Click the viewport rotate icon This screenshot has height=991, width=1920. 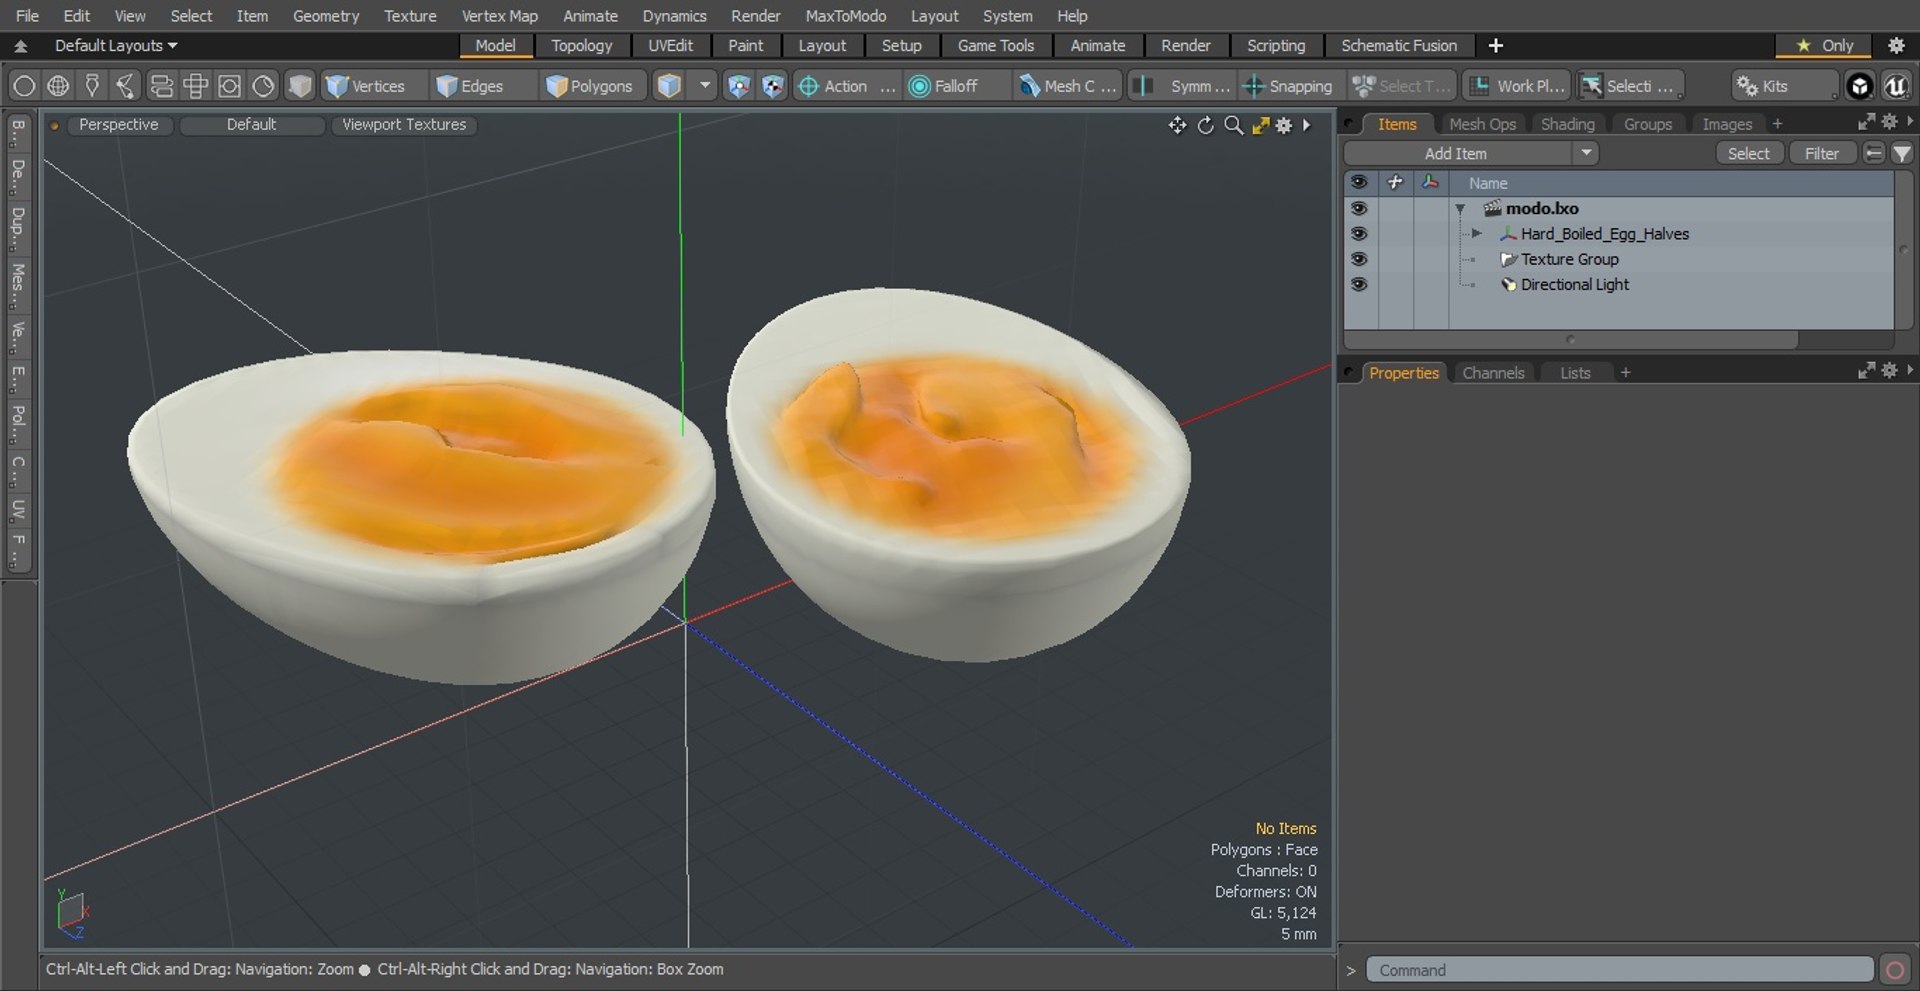(1206, 125)
